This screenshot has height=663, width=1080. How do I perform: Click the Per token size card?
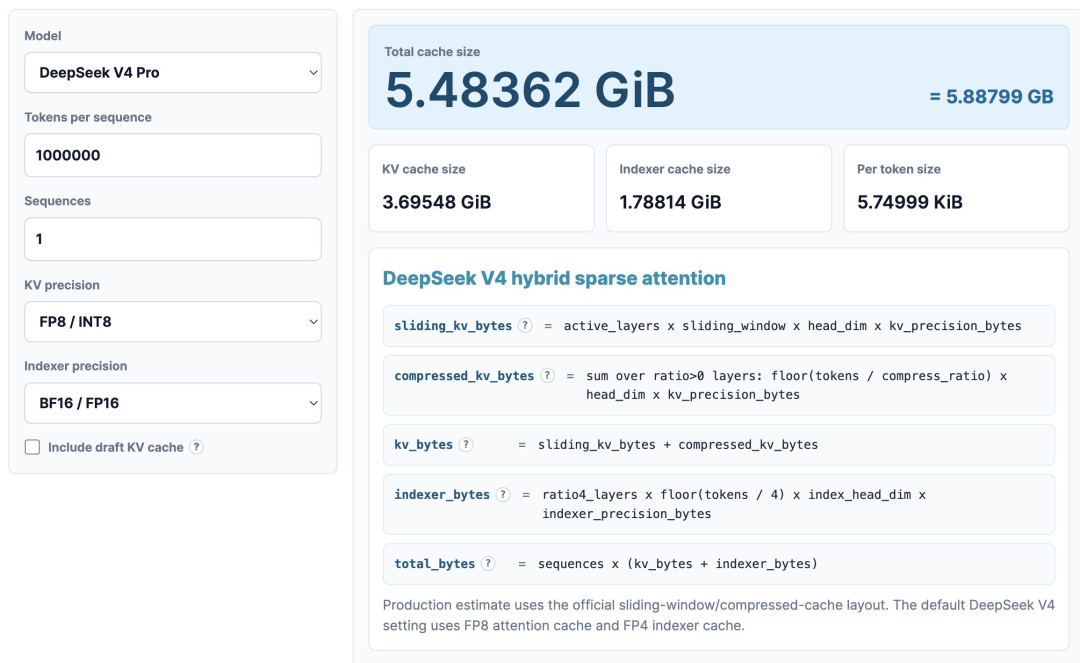point(956,188)
